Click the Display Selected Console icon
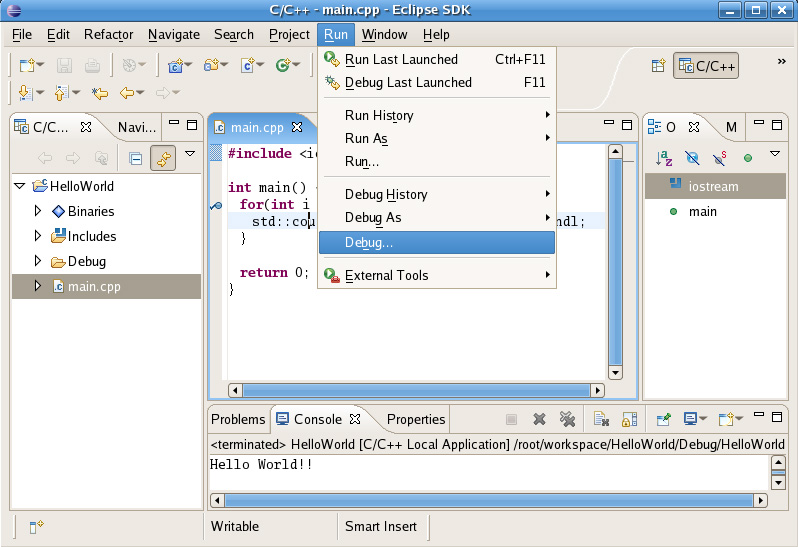 (x=691, y=419)
